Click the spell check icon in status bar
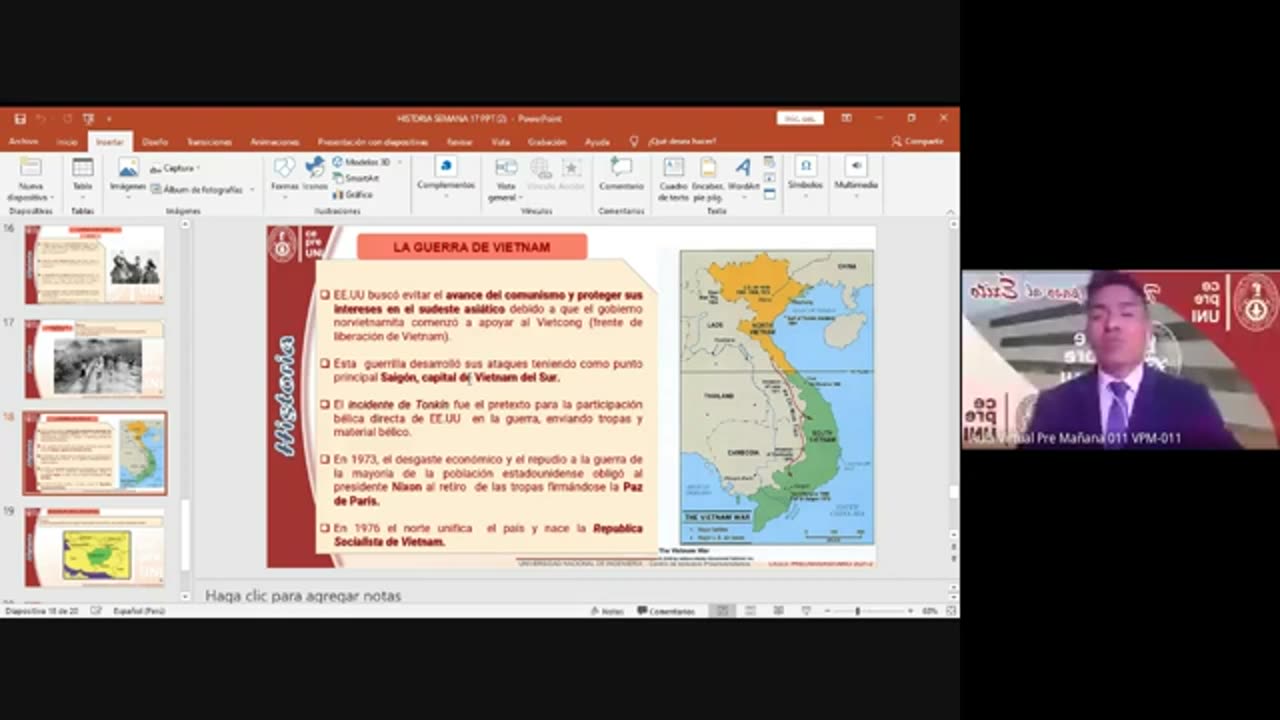 click(x=97, y=611)
